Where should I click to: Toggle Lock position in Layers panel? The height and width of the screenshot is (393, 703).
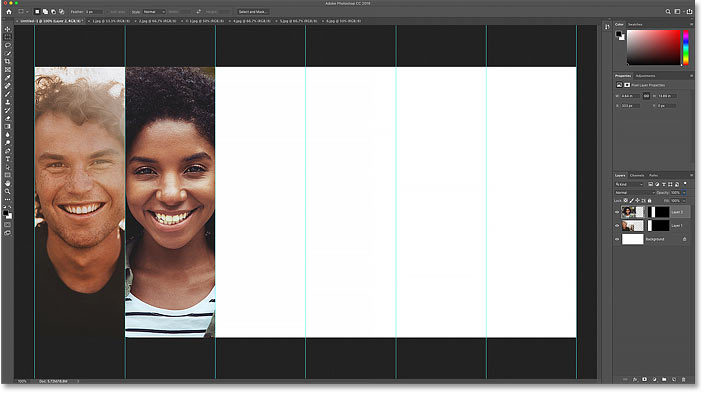638,200
